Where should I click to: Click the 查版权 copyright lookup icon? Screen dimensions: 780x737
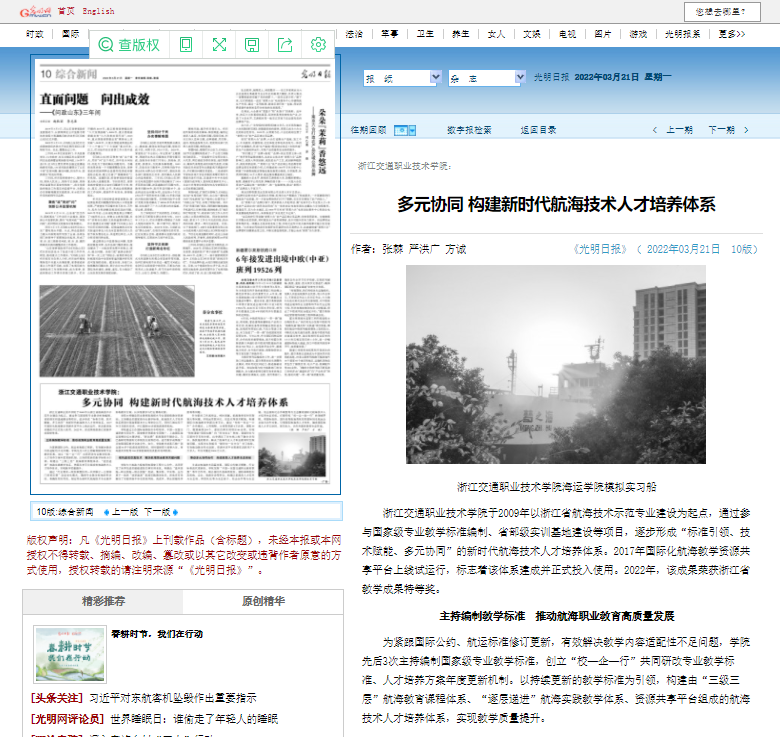(x=129, y=44)
